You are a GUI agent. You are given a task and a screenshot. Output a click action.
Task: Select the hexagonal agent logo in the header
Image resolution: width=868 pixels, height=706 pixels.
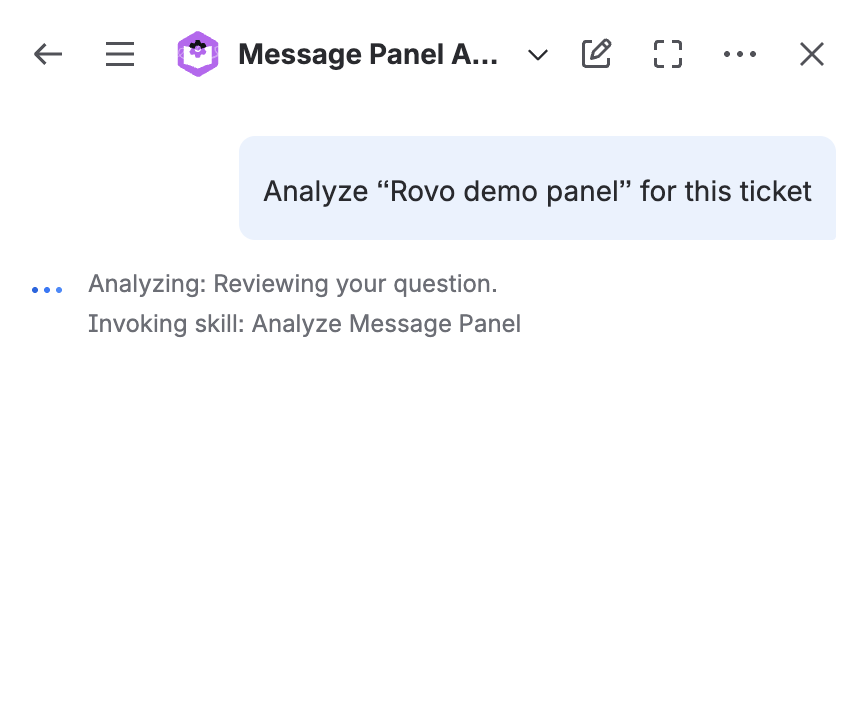pyautogui.click(x=197, y=54)
